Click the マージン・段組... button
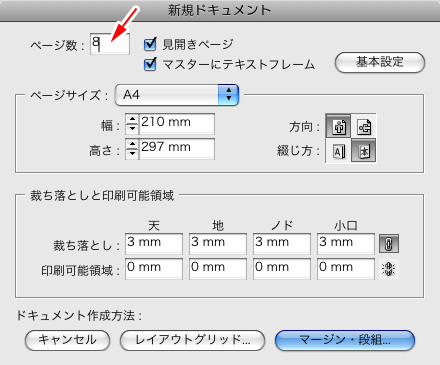This screenshot has width=440, height=365. (x=345, y=340)
